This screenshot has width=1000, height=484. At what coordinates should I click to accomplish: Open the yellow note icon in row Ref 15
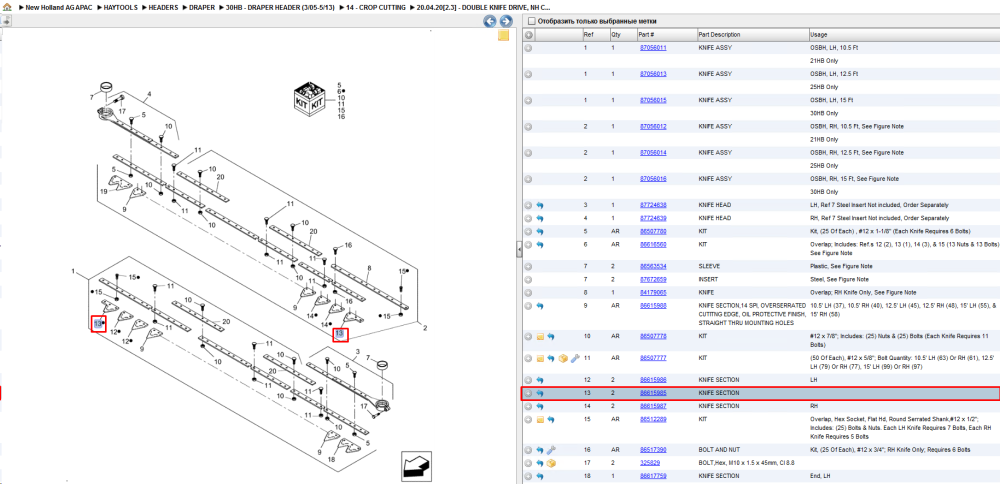click(x=540, y=420)
